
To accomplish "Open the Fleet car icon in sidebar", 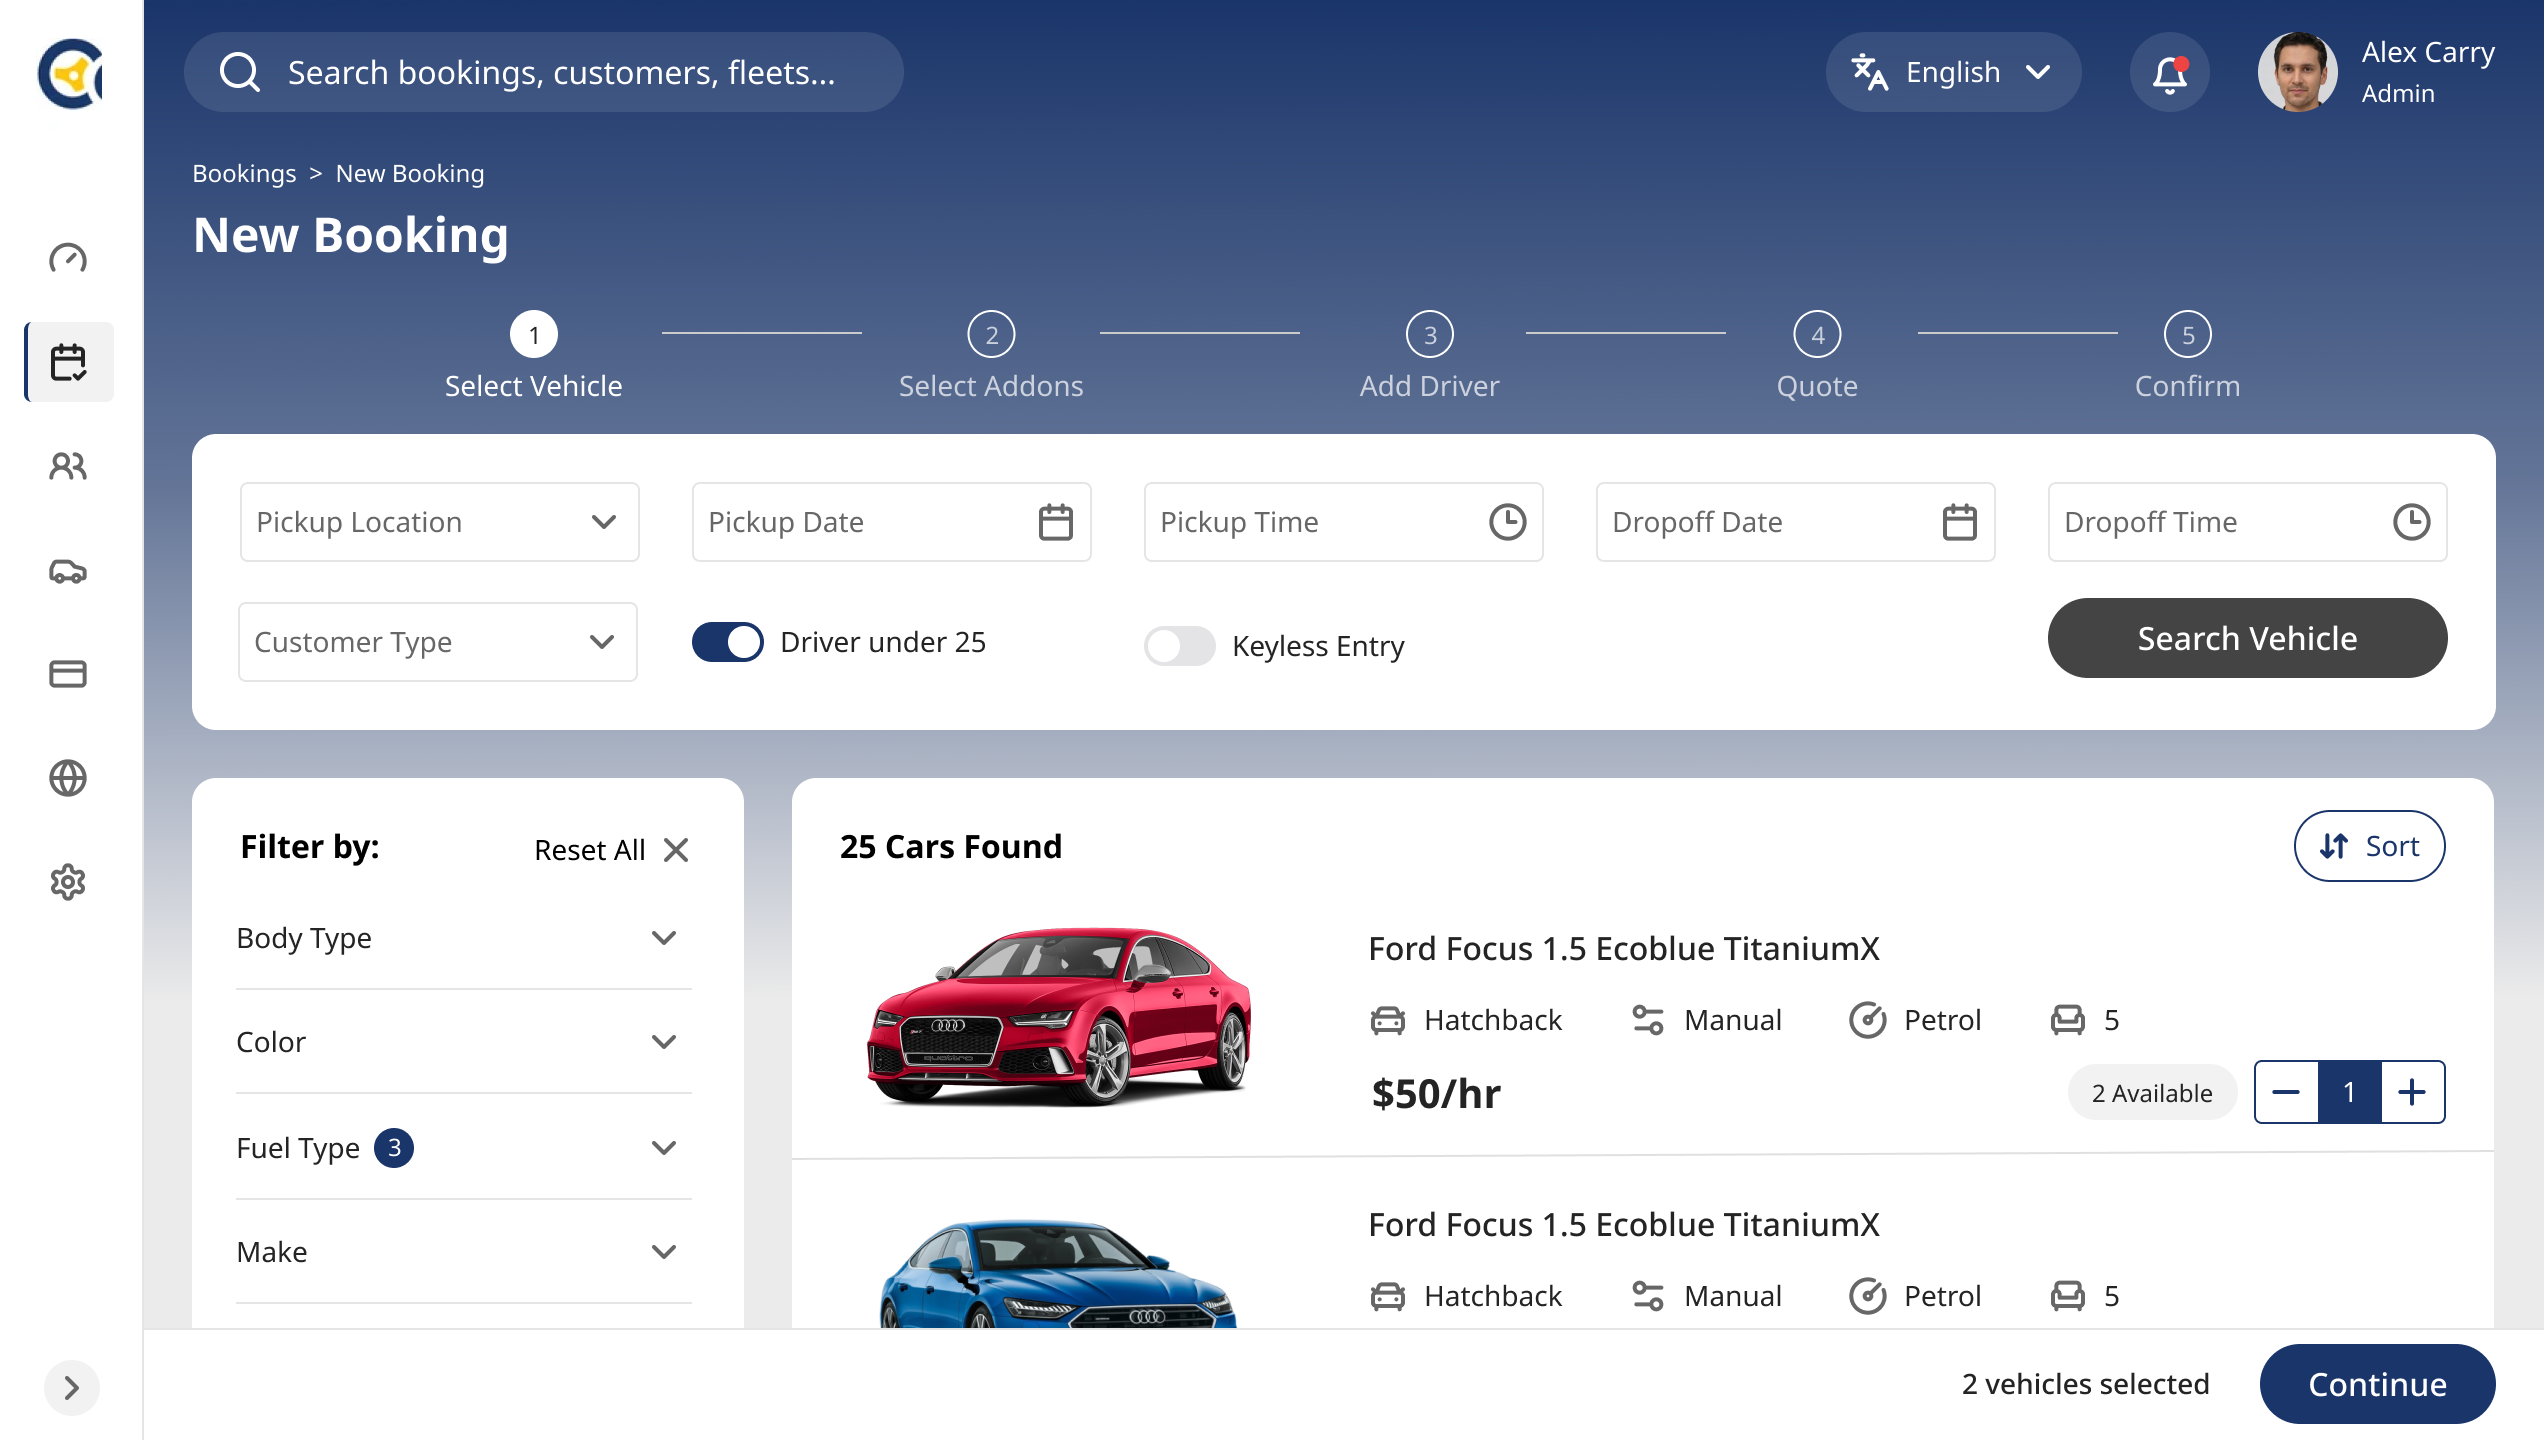I will point(68,570).
